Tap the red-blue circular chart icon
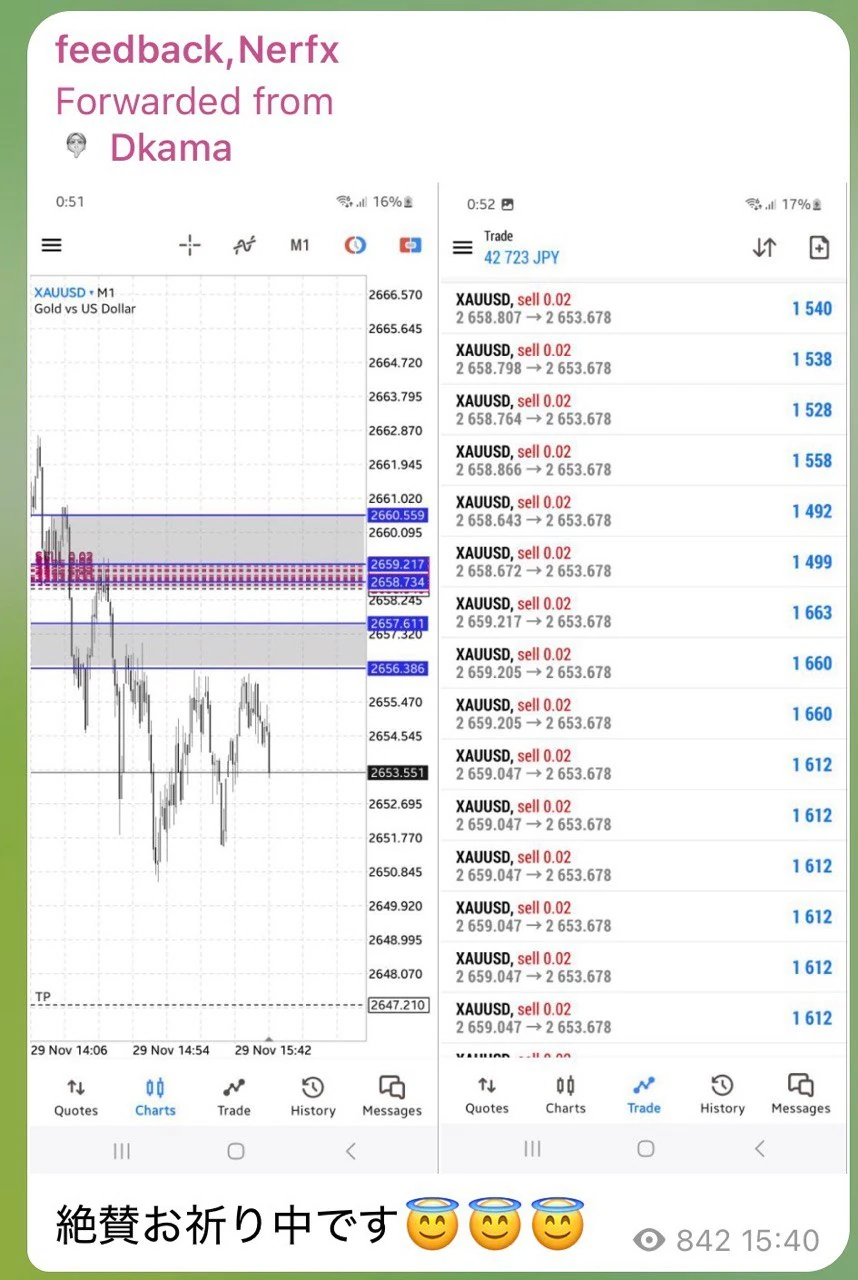Viewport: 858px width, 1280px height. click(x=354, y=245)
